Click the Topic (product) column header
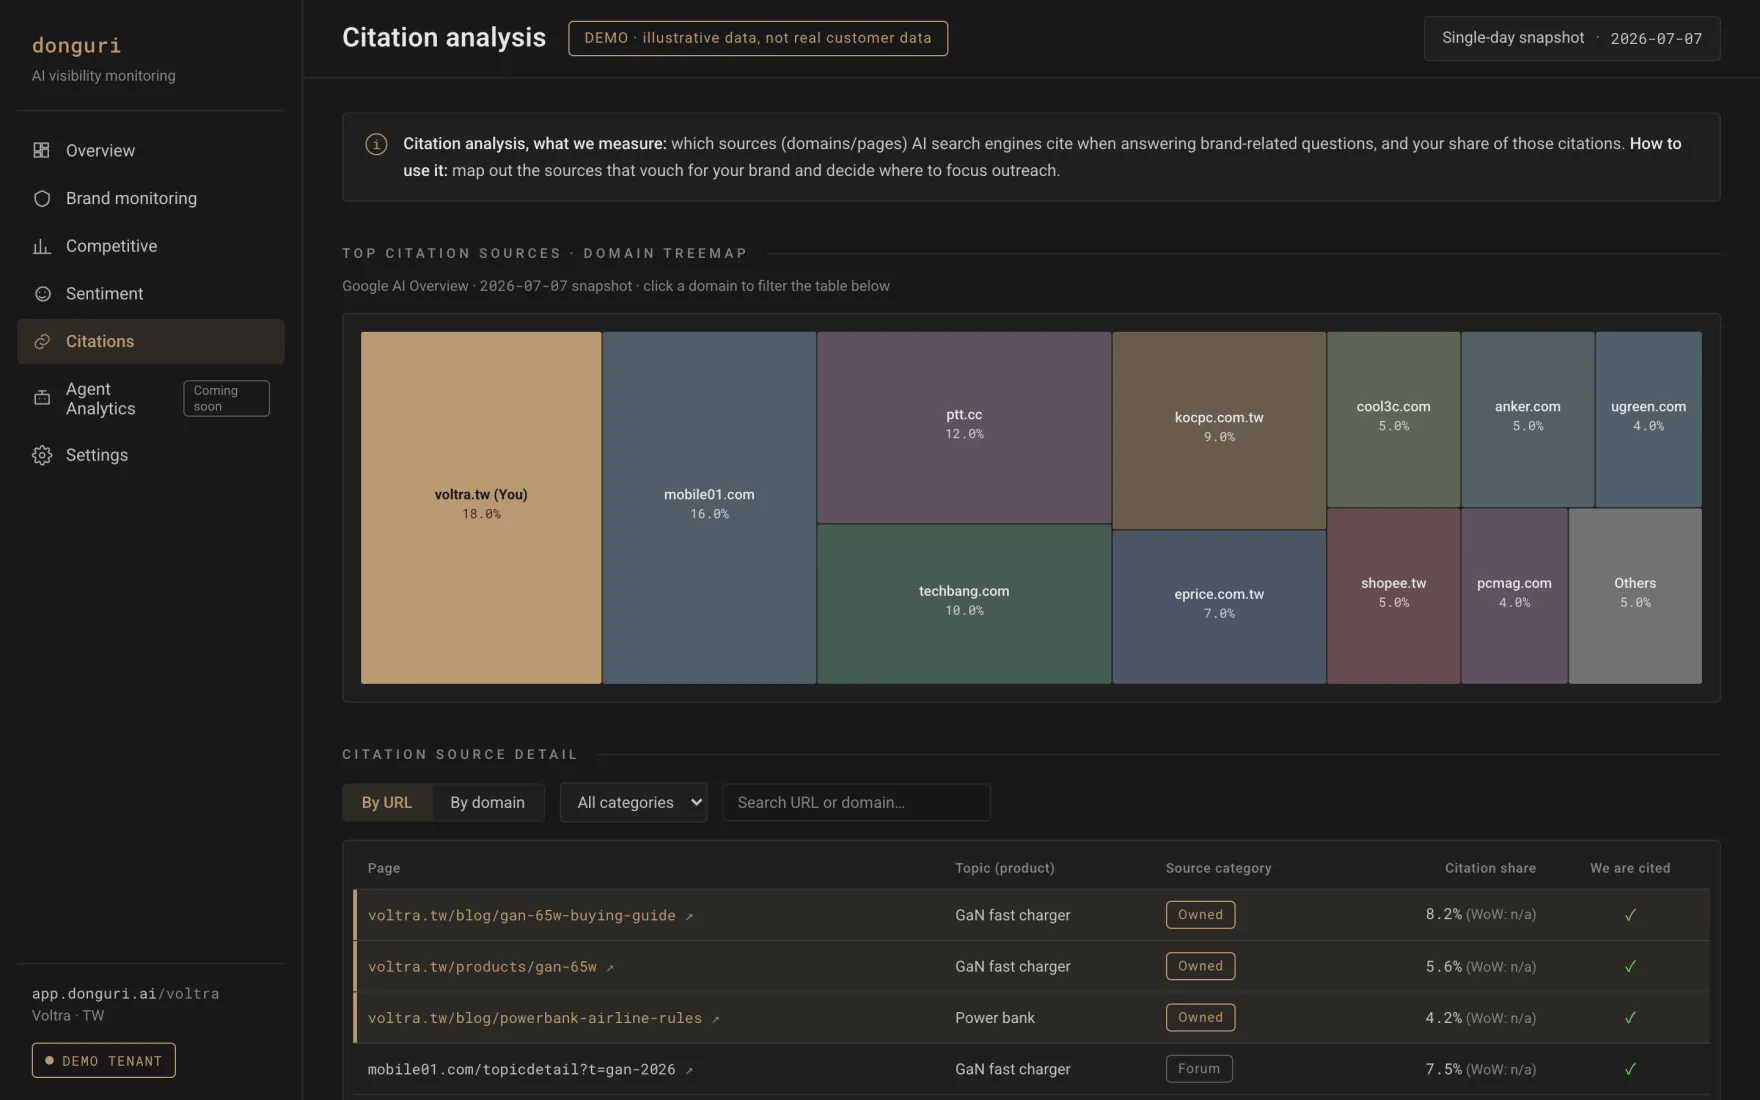 1005,868
